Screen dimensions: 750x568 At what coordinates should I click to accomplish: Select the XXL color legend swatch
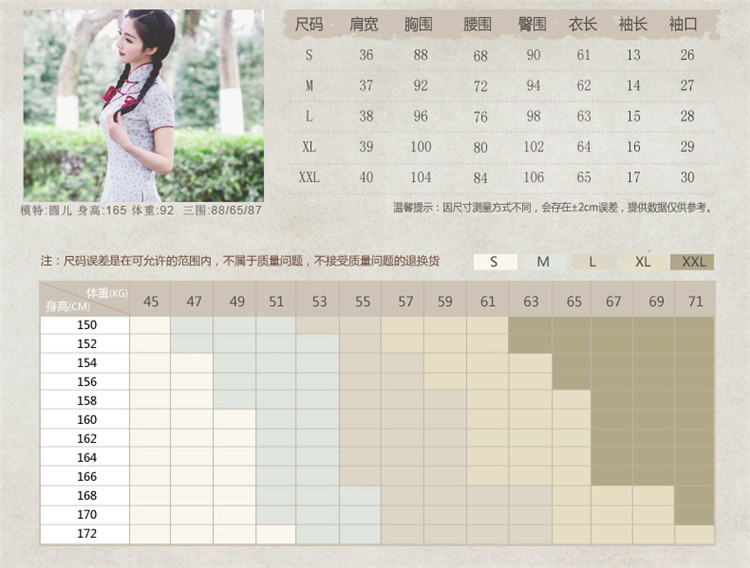693,262
